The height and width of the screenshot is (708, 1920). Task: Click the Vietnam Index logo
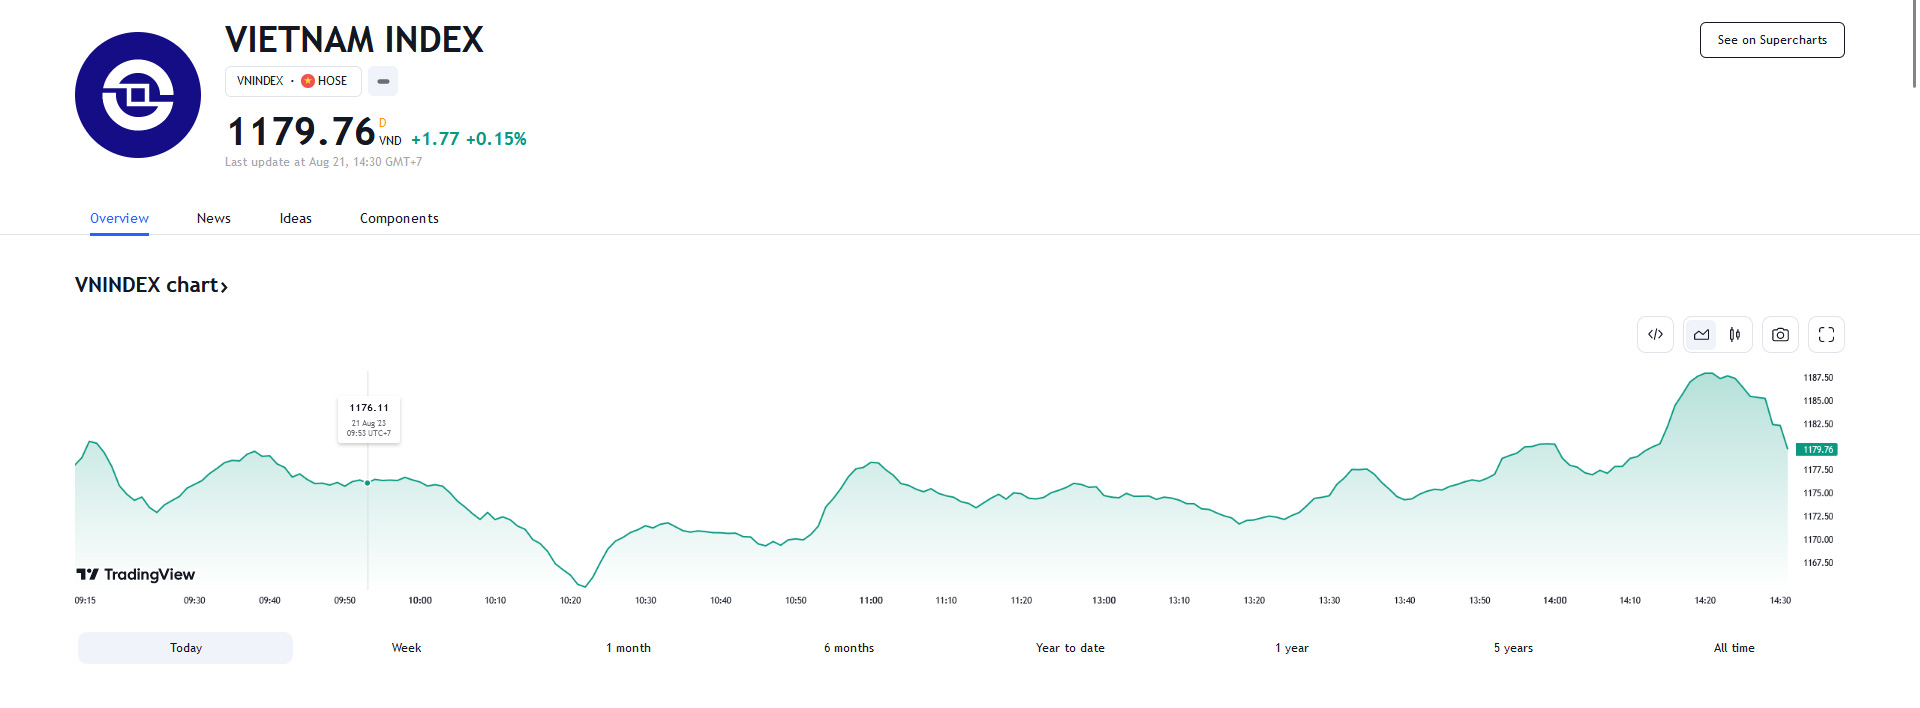coord(138,95)
